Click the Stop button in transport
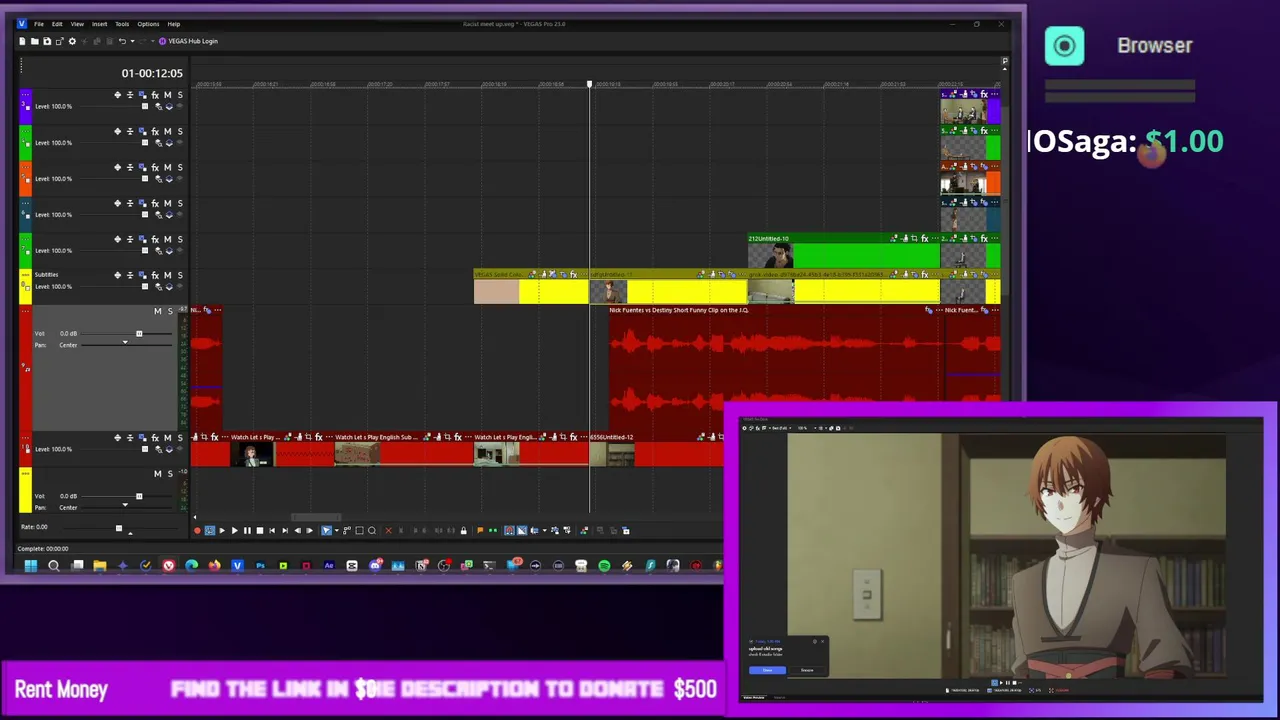This screenshot has width=1280, height=720. tap(260, 530)
